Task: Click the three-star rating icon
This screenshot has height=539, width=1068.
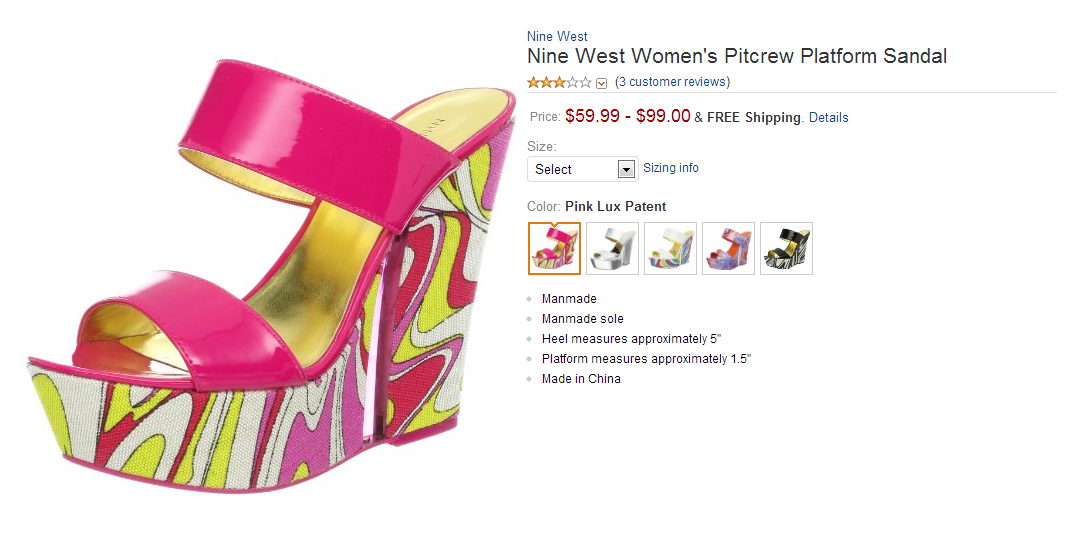Action: click(559, 82)
